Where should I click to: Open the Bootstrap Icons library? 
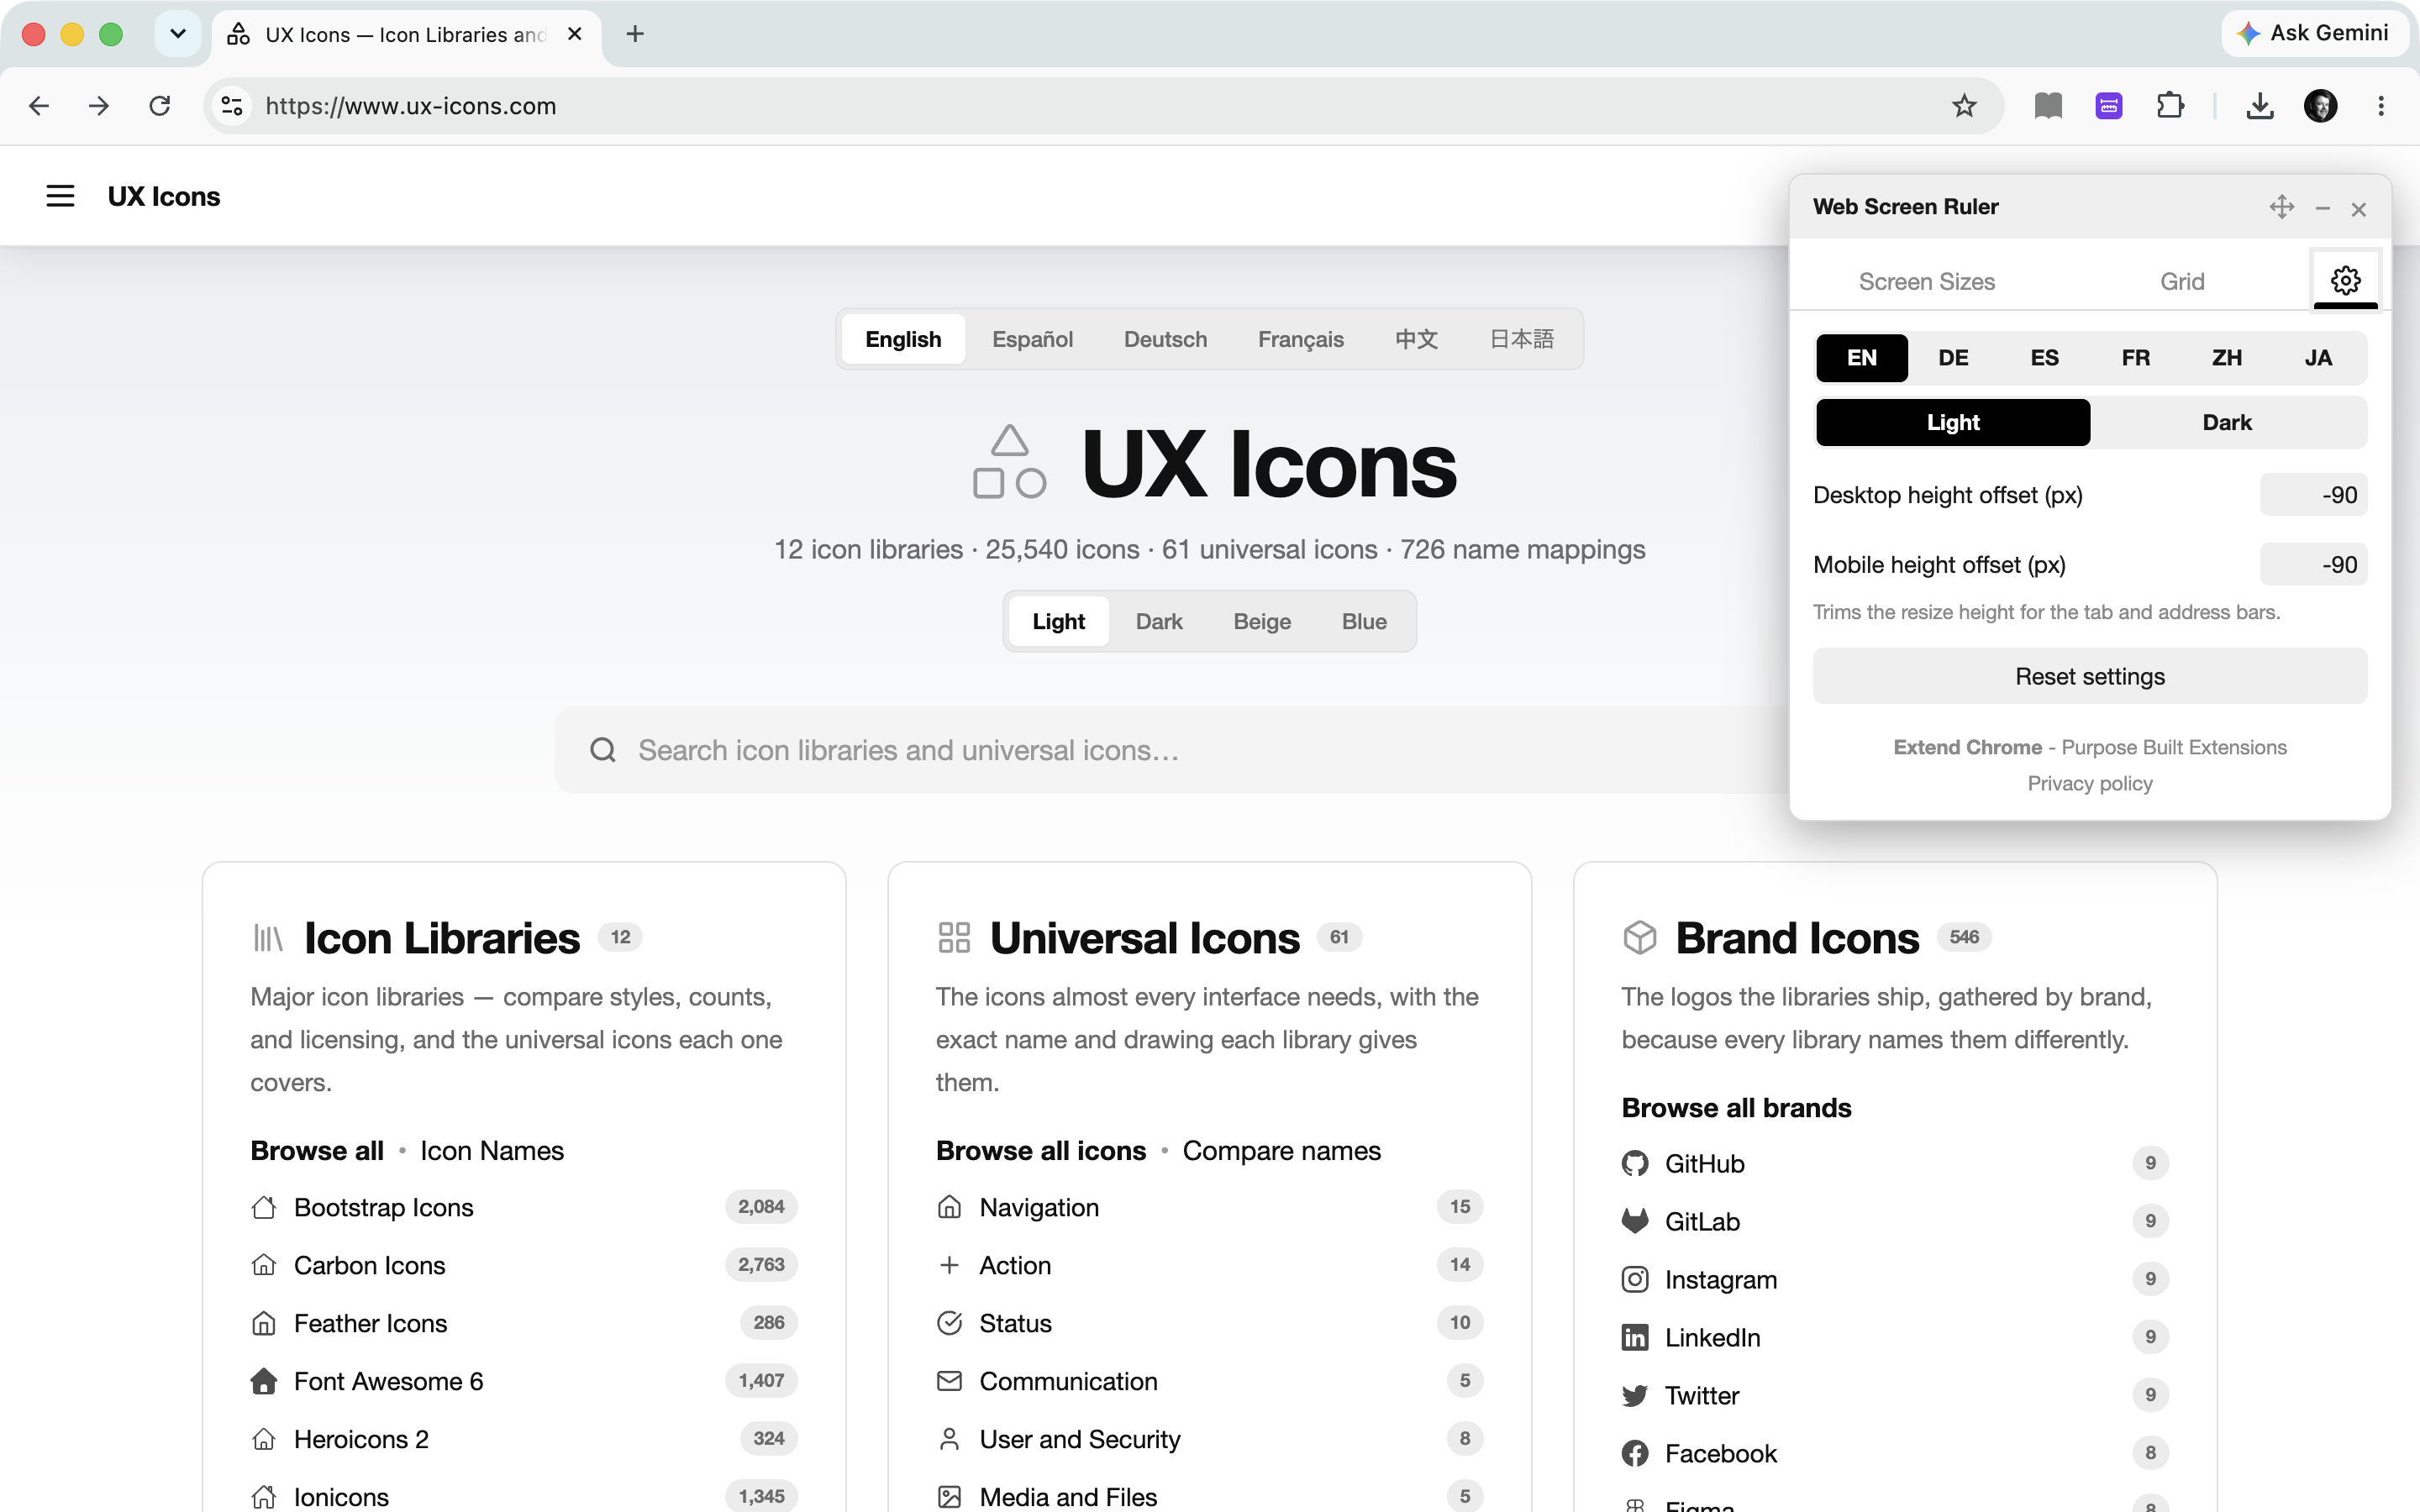[x=524, y=1207]
